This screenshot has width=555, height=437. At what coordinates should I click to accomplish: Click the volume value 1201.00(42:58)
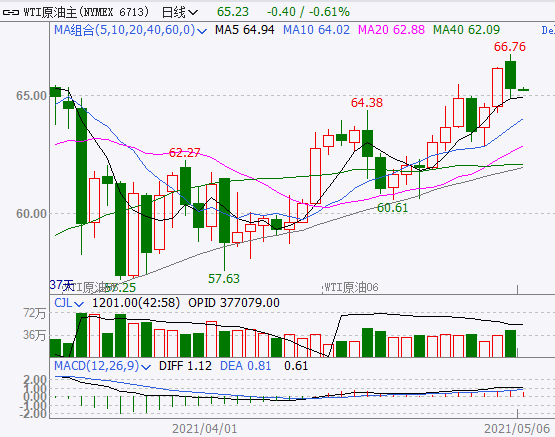tap(136, 303)
